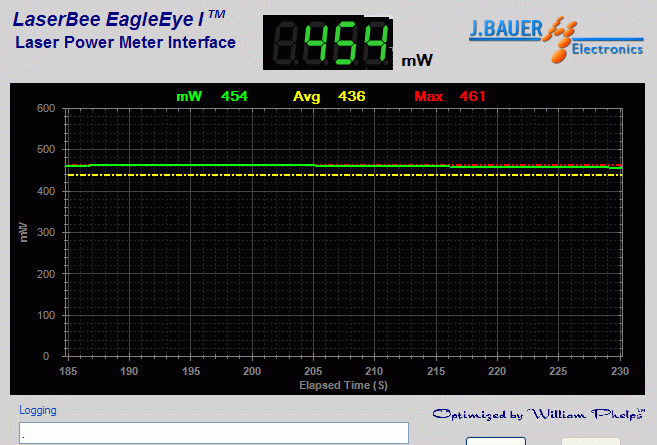Click the green mW legend label
The height and width of the screenshot is (445, 657).
click(x=189, y=96)
